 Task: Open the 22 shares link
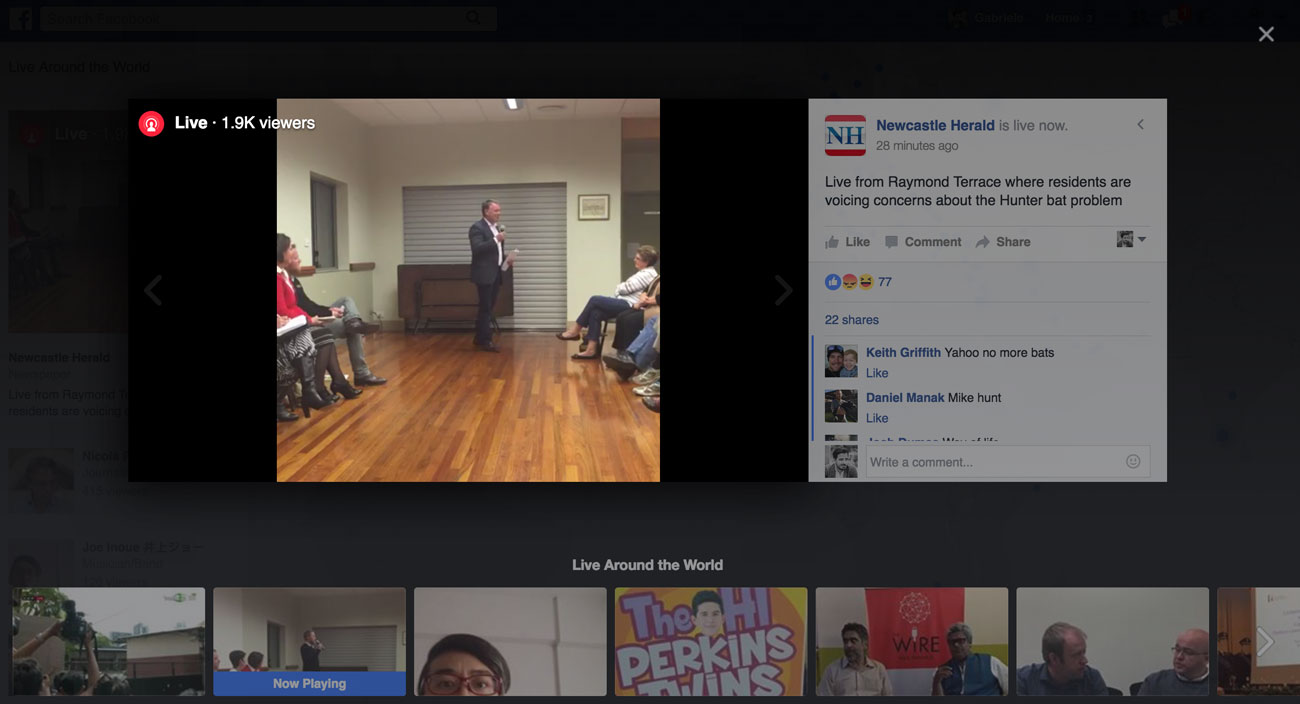point(851,320)
